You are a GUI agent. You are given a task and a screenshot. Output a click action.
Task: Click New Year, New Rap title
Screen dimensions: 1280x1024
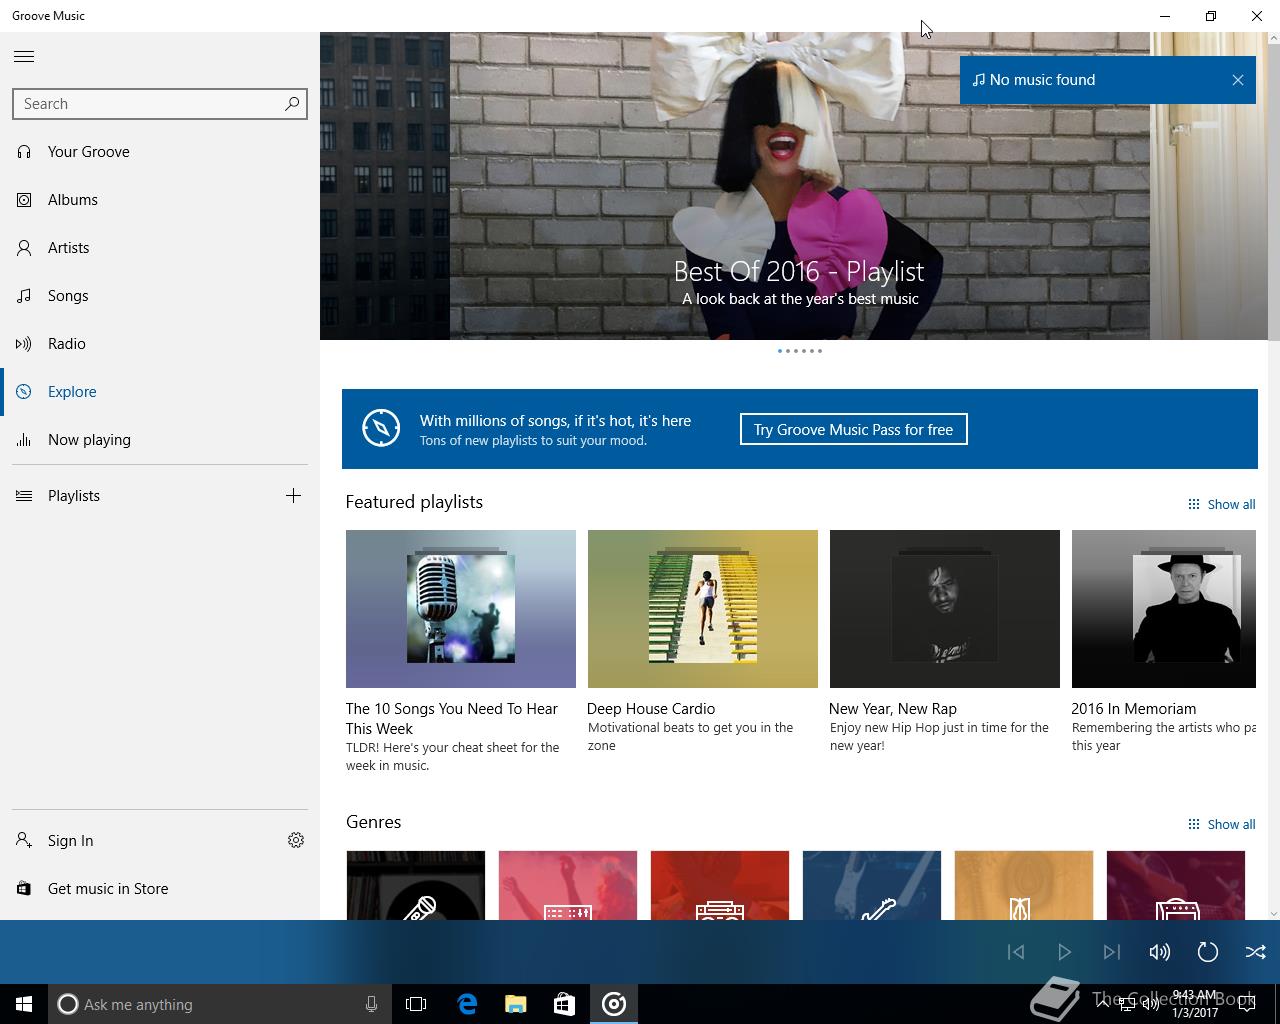[x=893, y=708]
